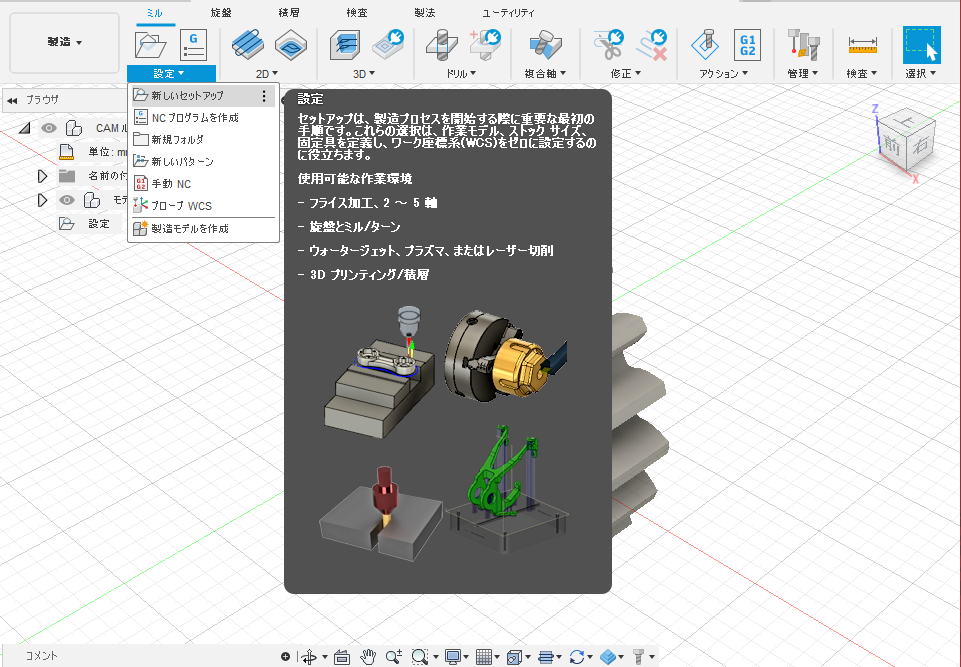961x667 pixels.
Task: Switch to the ミル tab
Action: 155,12
